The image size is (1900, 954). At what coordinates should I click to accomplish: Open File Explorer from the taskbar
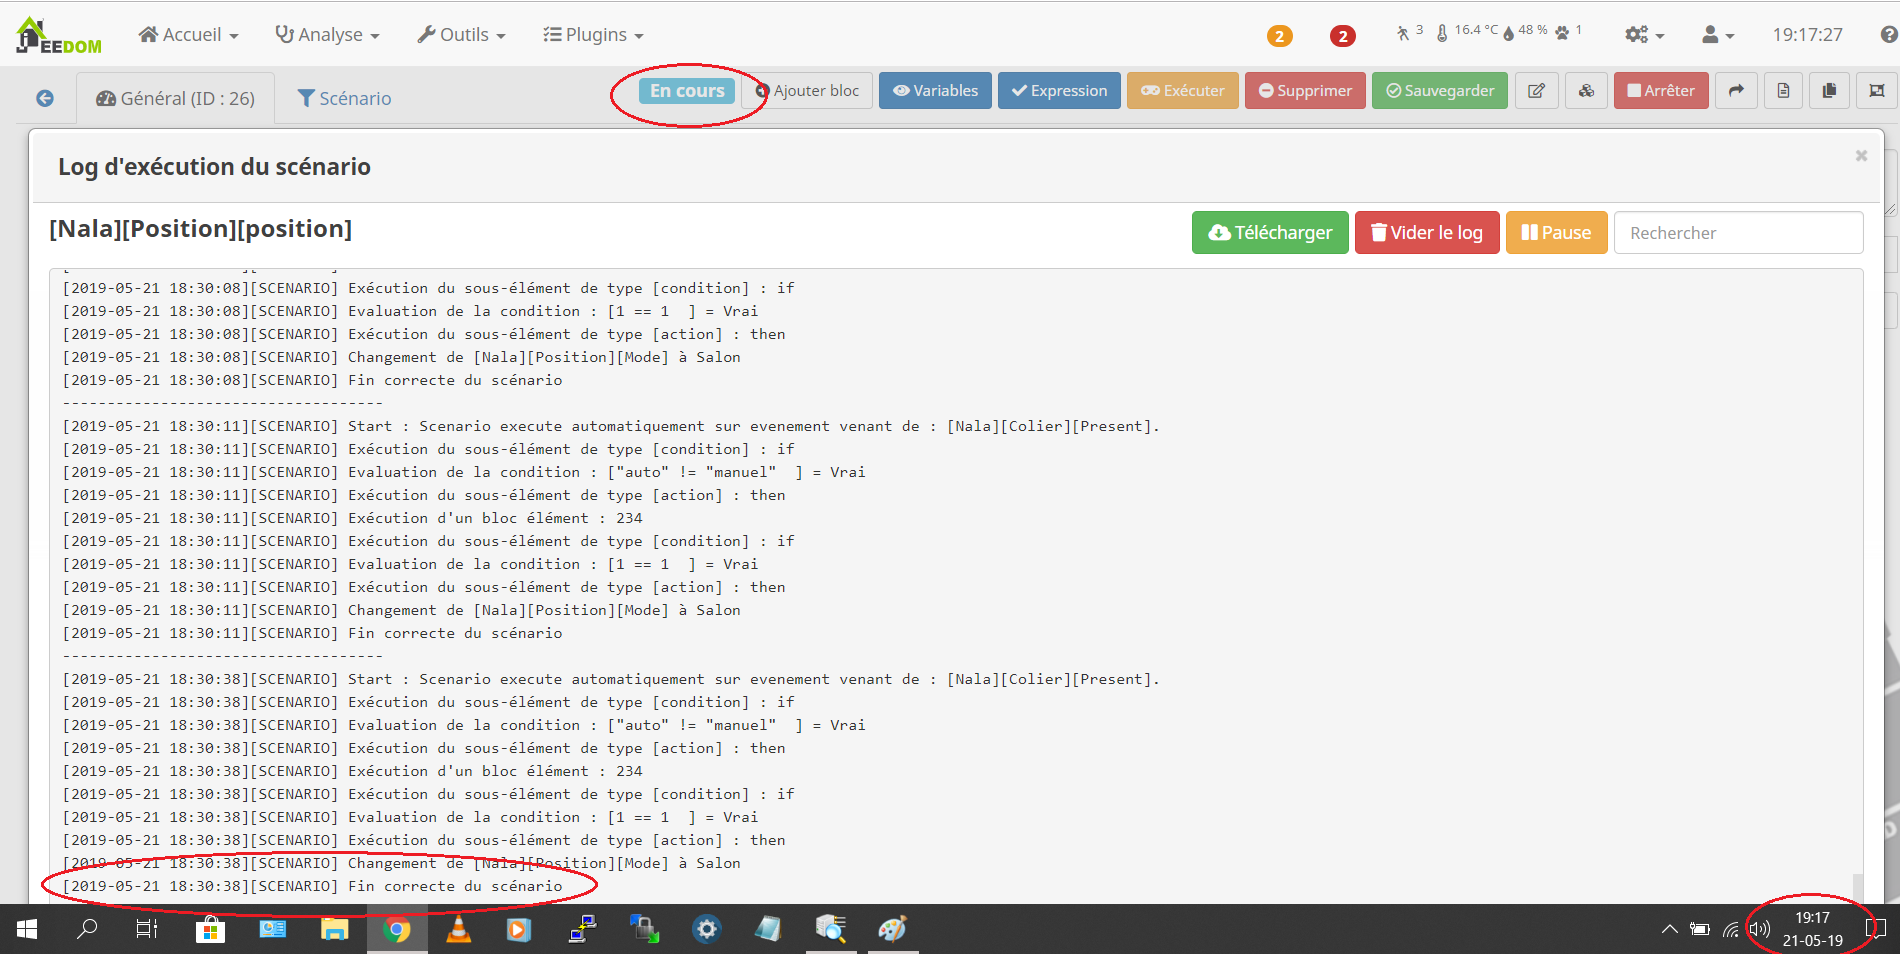[334, 930]
